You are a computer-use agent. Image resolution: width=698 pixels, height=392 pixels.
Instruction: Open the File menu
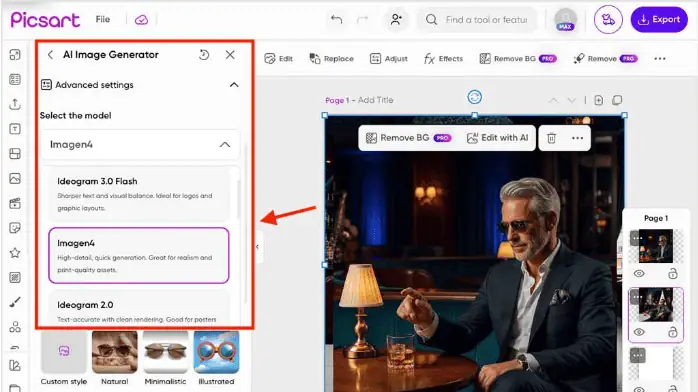(102, 20)
